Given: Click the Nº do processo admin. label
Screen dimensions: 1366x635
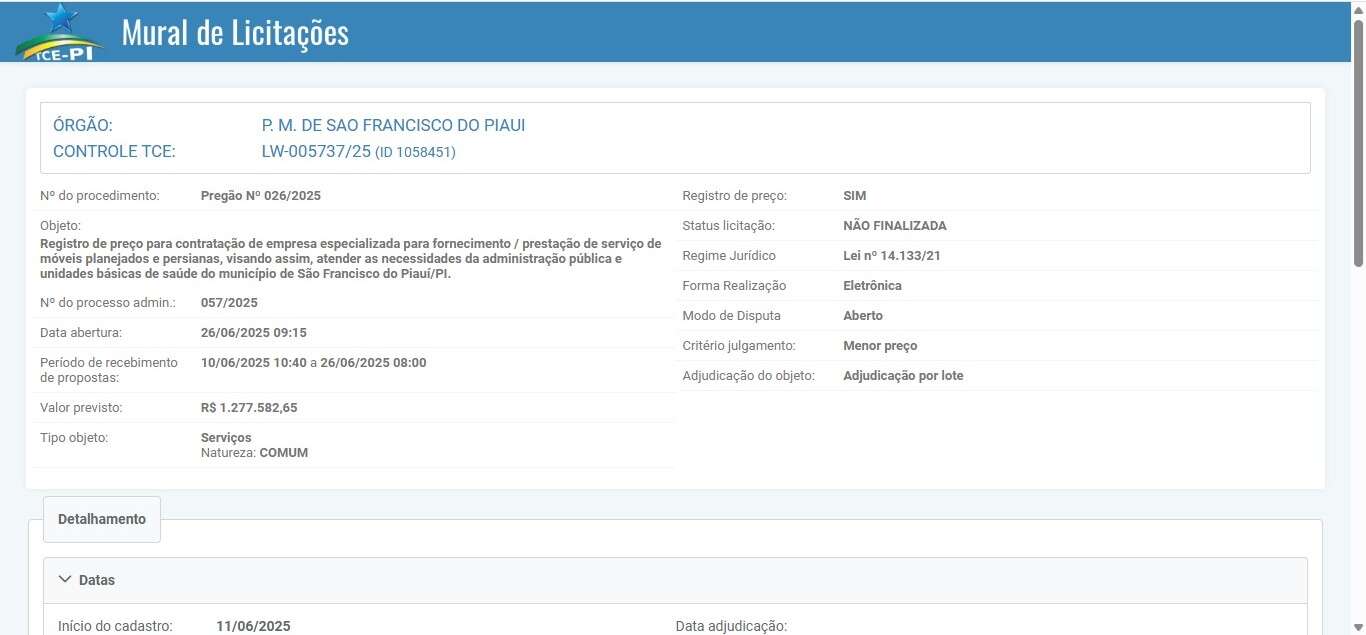Looking at the screenshot, I should click(108, 303).
